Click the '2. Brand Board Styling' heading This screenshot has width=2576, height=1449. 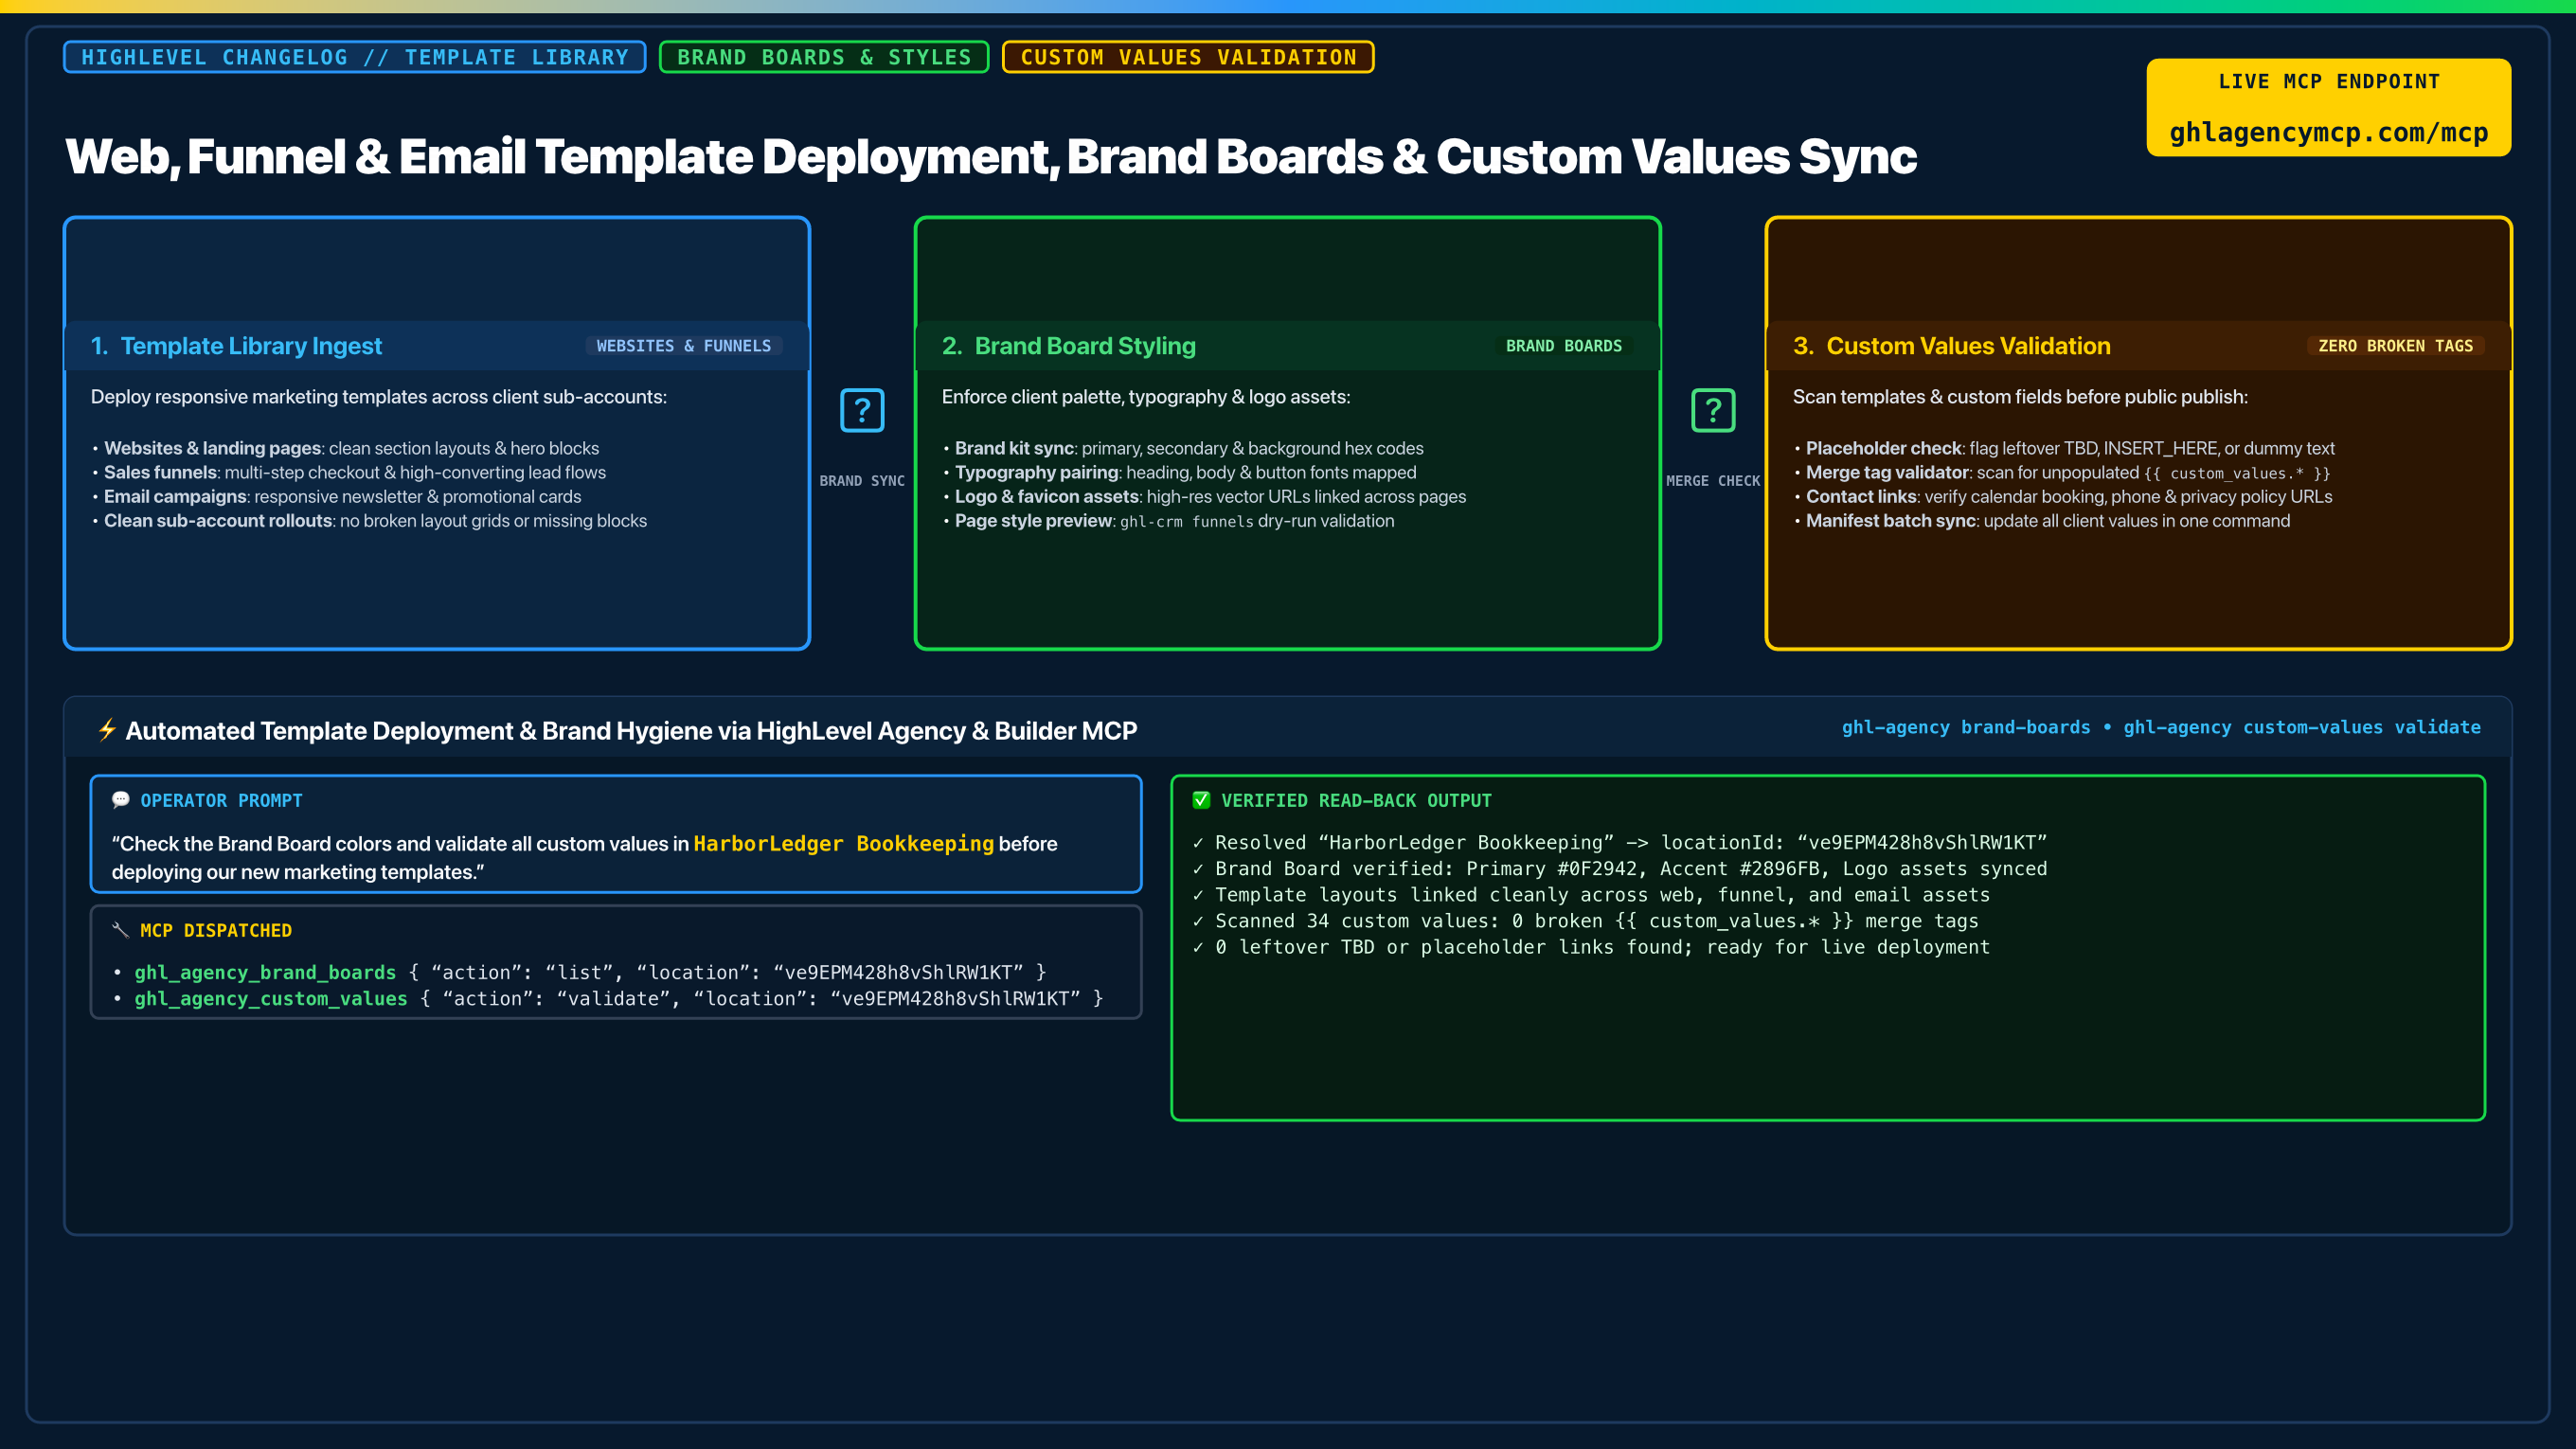pos(1068,346)
